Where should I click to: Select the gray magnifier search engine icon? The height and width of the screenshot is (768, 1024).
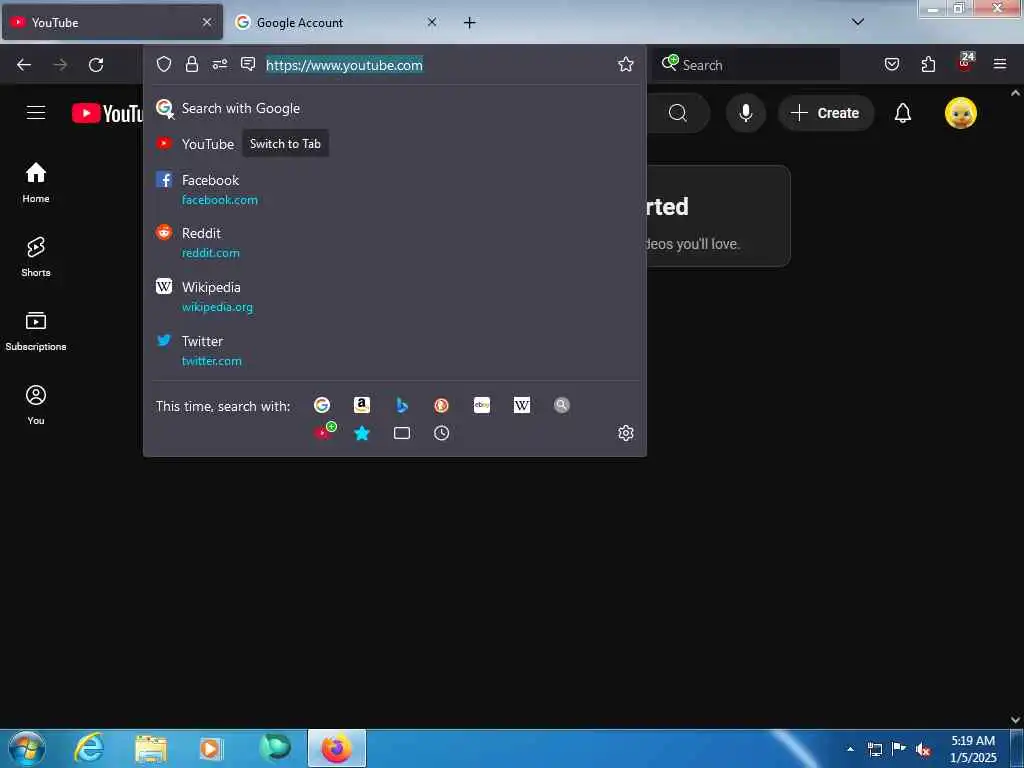point(562,405)
